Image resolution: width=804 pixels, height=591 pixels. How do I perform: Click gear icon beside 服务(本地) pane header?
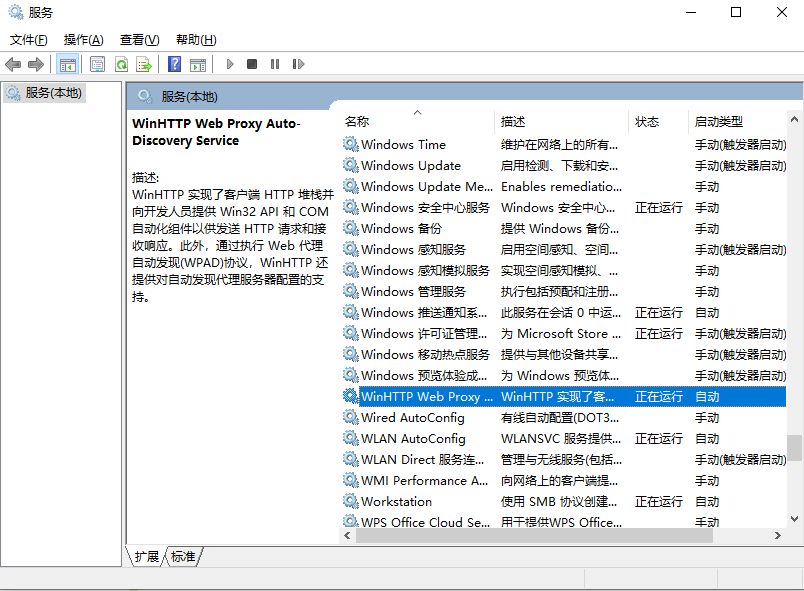145,96
